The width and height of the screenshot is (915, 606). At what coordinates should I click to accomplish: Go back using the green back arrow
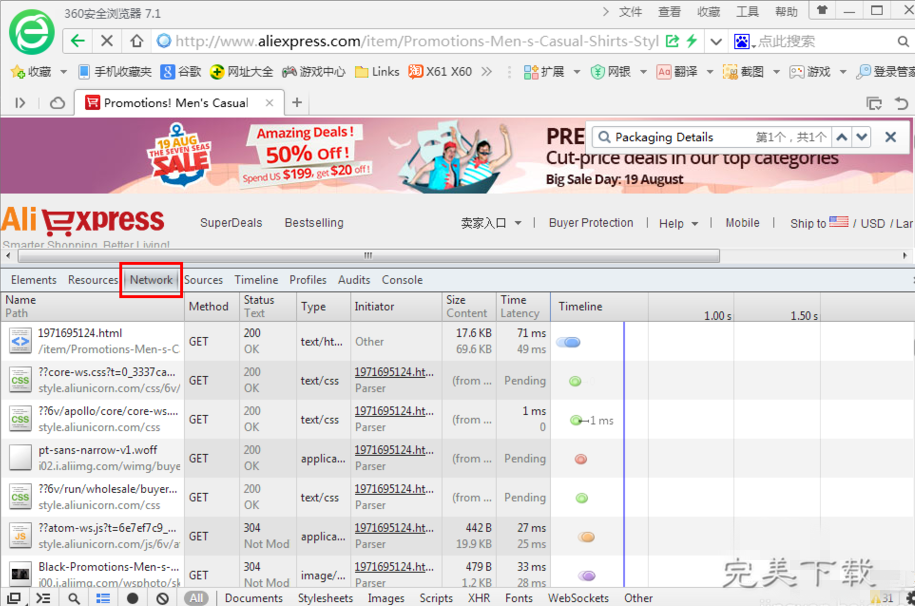click(78, 41)
